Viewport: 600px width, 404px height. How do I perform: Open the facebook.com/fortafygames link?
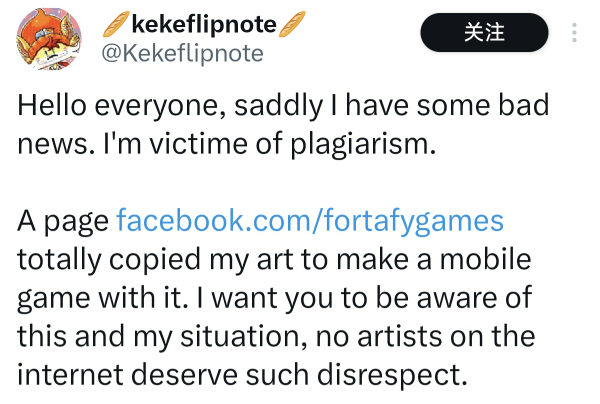tap(310, 220)
